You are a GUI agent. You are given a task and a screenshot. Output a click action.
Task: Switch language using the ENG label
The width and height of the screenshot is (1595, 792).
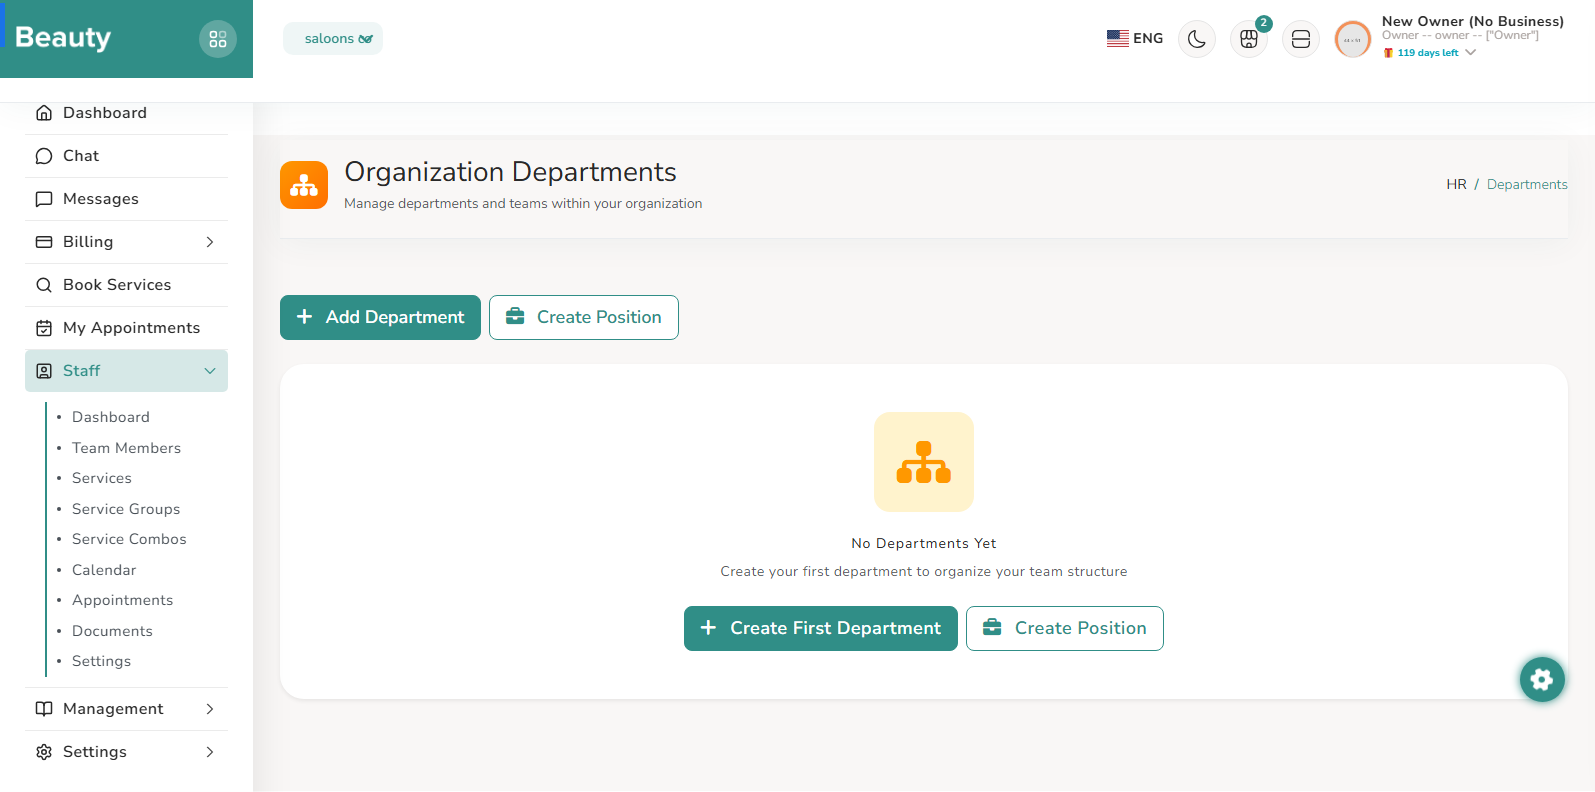point(1148,38)
